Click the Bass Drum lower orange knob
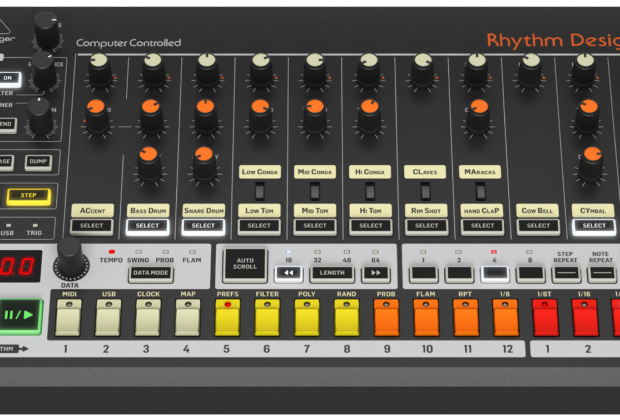This screenshot has width=620, height=420. (149, 163)
